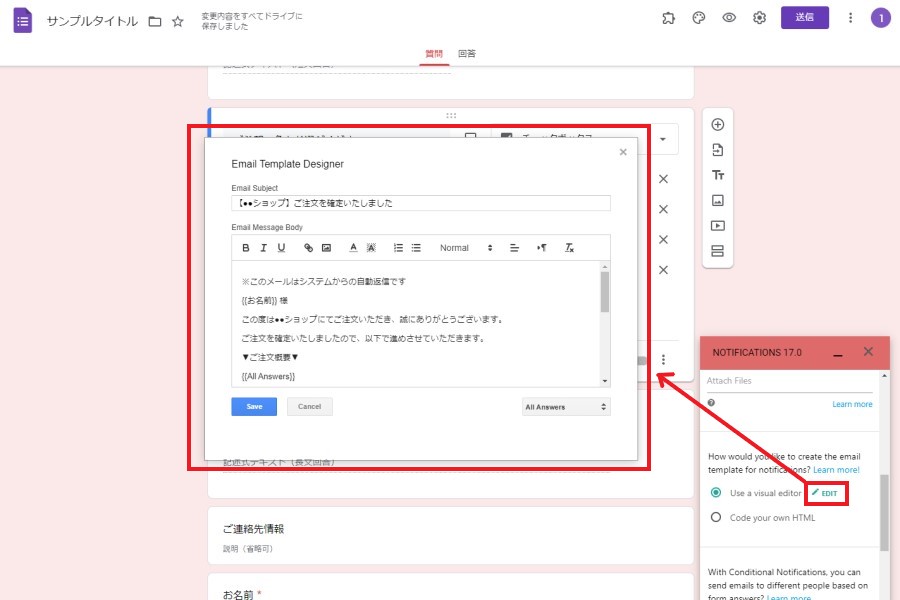Click the text color icon
900x600 pixels.
[x=353, y=248]
